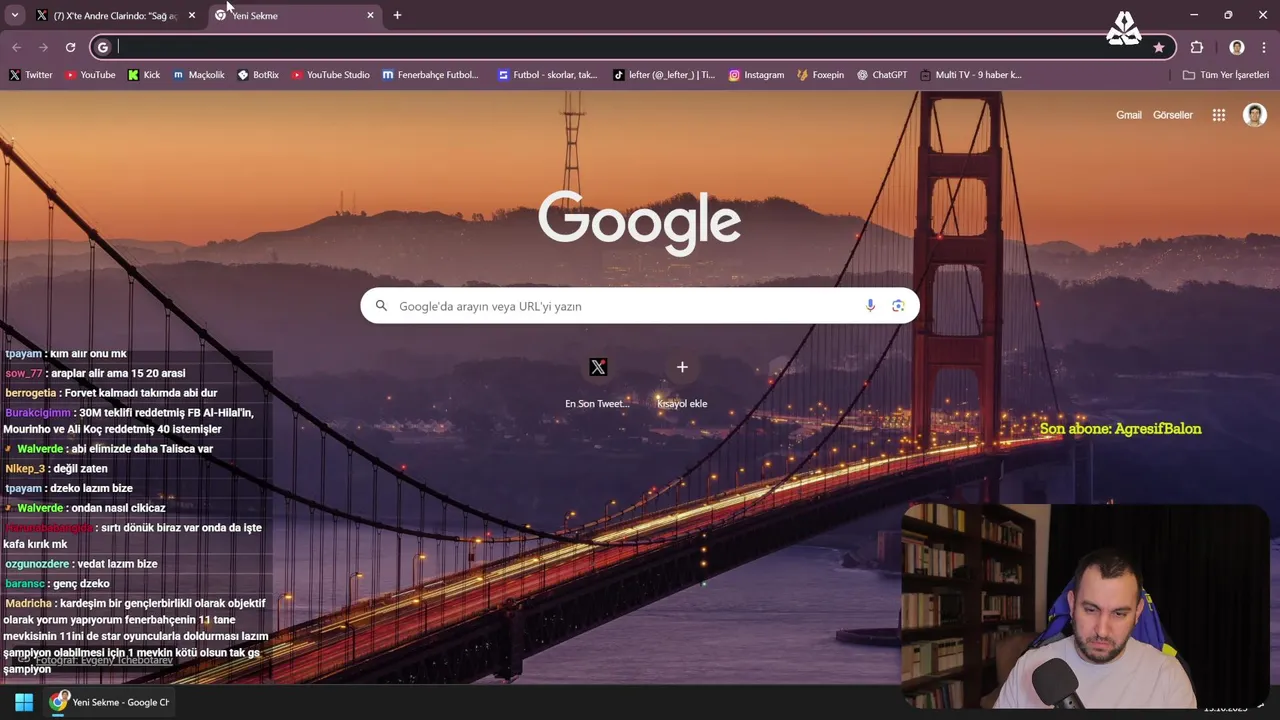
Task: Search by image with Lens icon
Action: pyautogui.click(x=898, y=306)
